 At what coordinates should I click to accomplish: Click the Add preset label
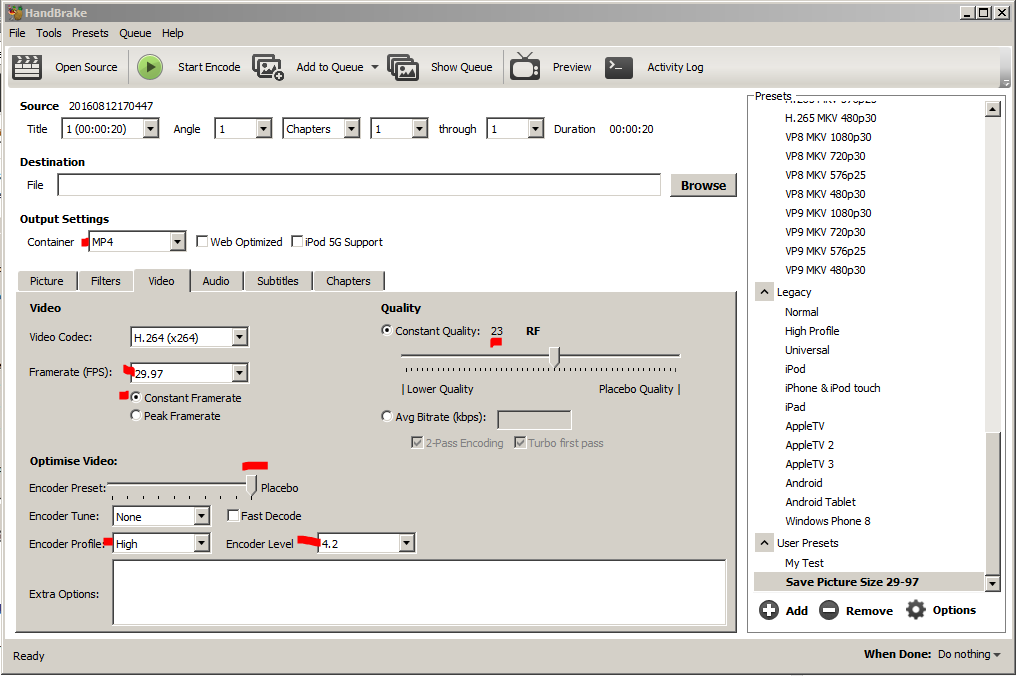pyautogui.click(x=796, y=611)
